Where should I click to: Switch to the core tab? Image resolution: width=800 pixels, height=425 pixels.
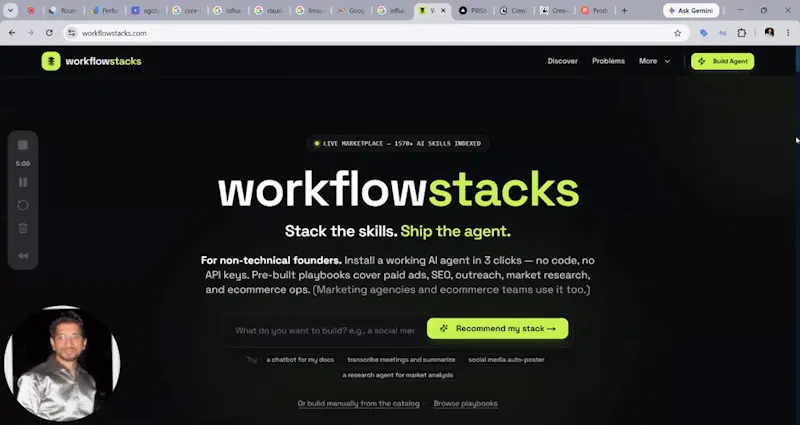(186, 10)
